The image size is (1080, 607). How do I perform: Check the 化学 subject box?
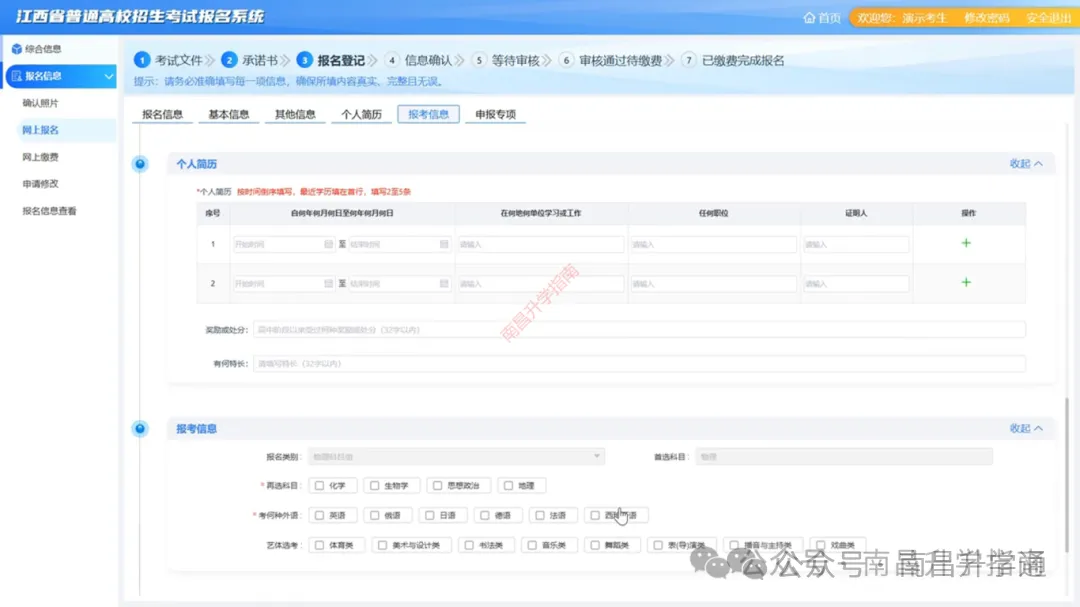319,486
